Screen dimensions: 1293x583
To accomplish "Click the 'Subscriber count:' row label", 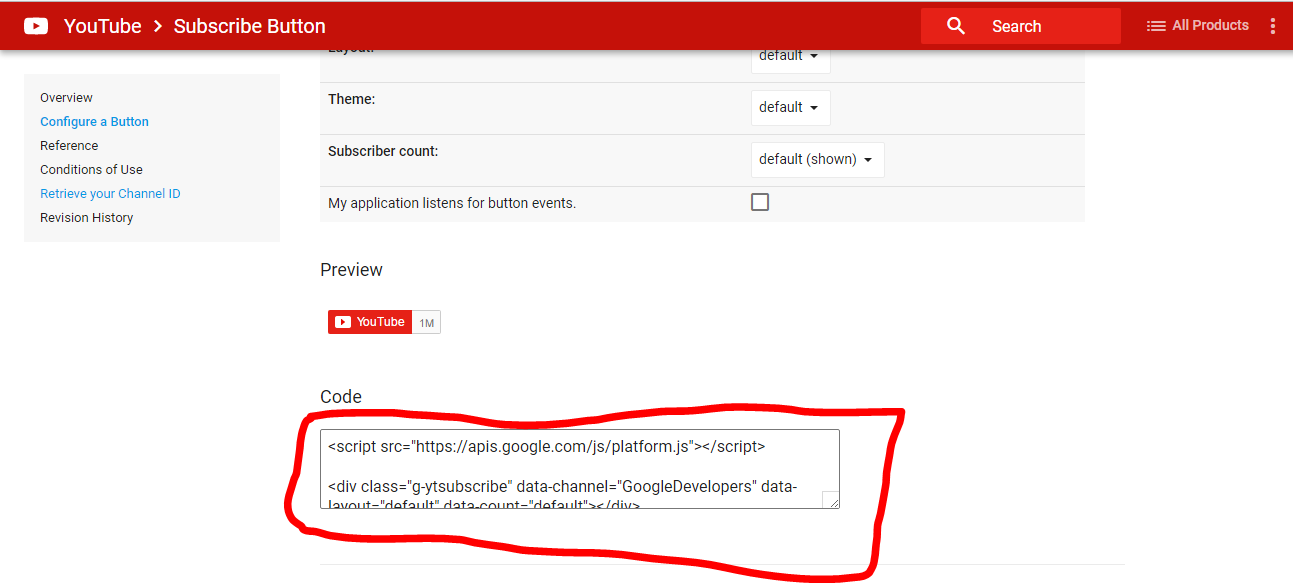I will tap(383, 151).
